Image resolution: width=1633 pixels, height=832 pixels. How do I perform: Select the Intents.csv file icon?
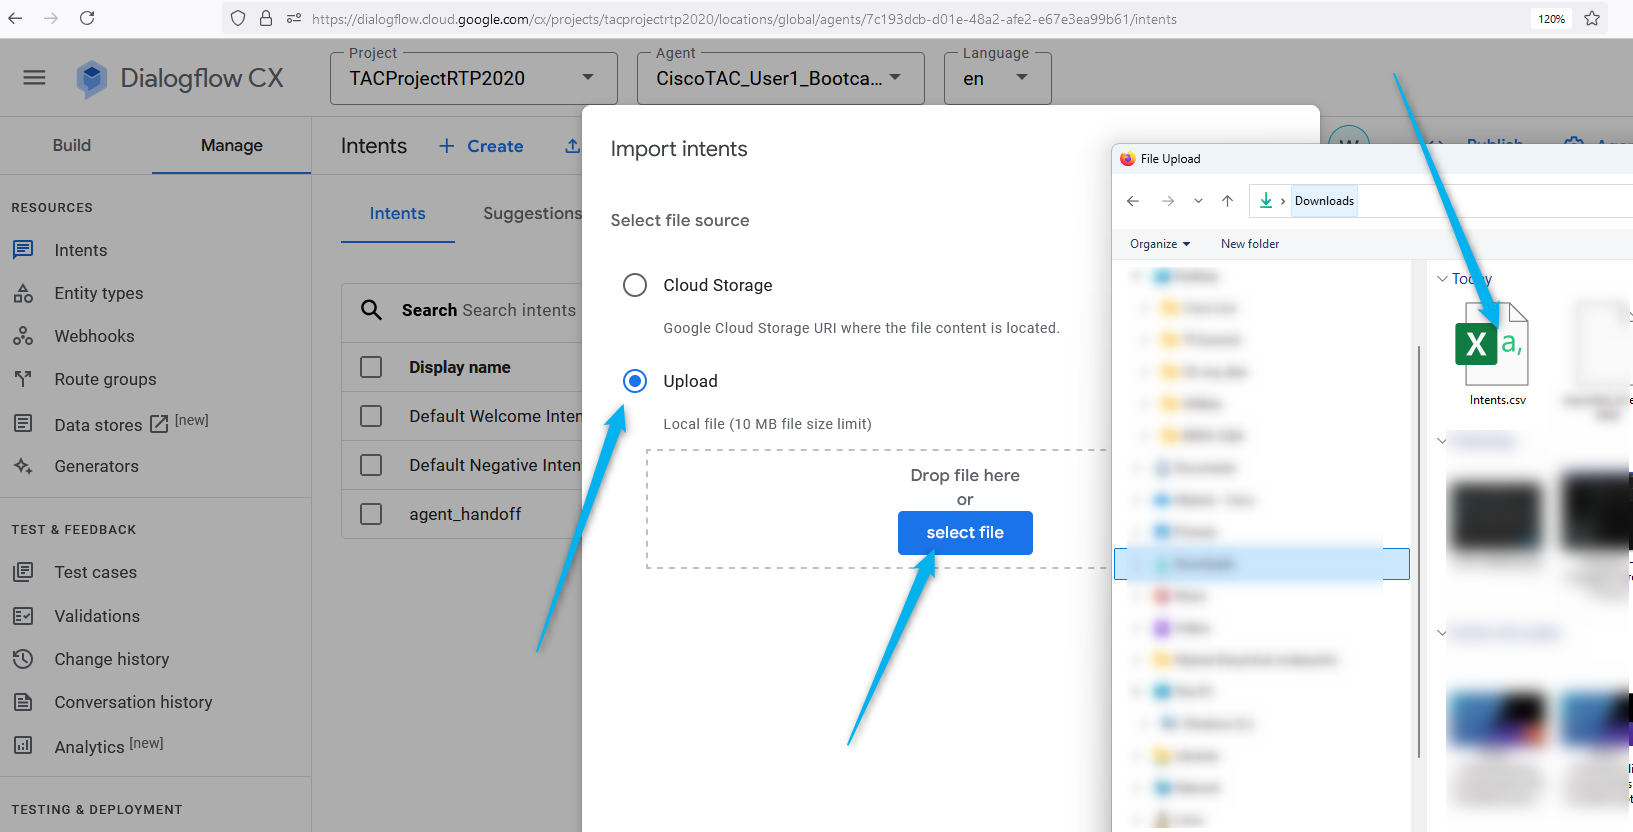pyautogui.click(x=1492, y=343)
